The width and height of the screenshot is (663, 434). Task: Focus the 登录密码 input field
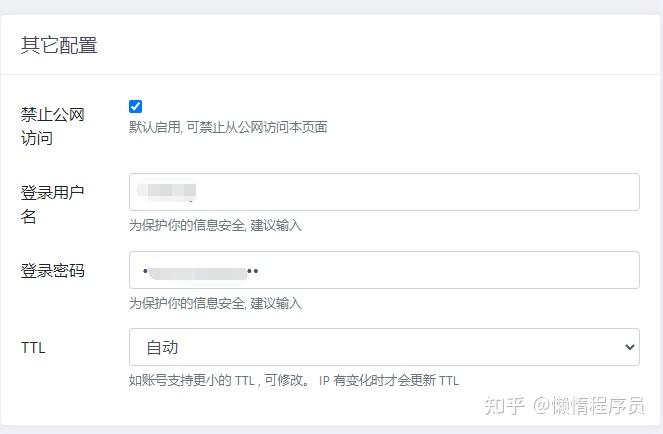click(400, 270)
